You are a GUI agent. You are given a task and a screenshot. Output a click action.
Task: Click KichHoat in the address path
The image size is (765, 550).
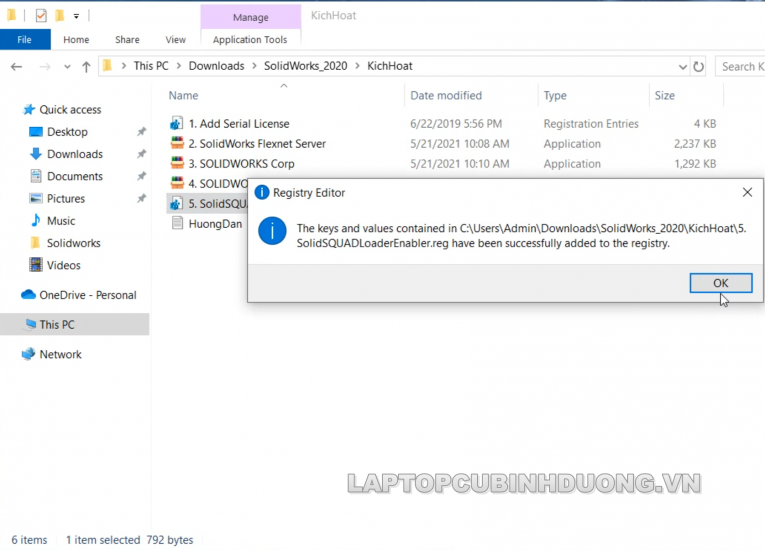click(390, 66)
